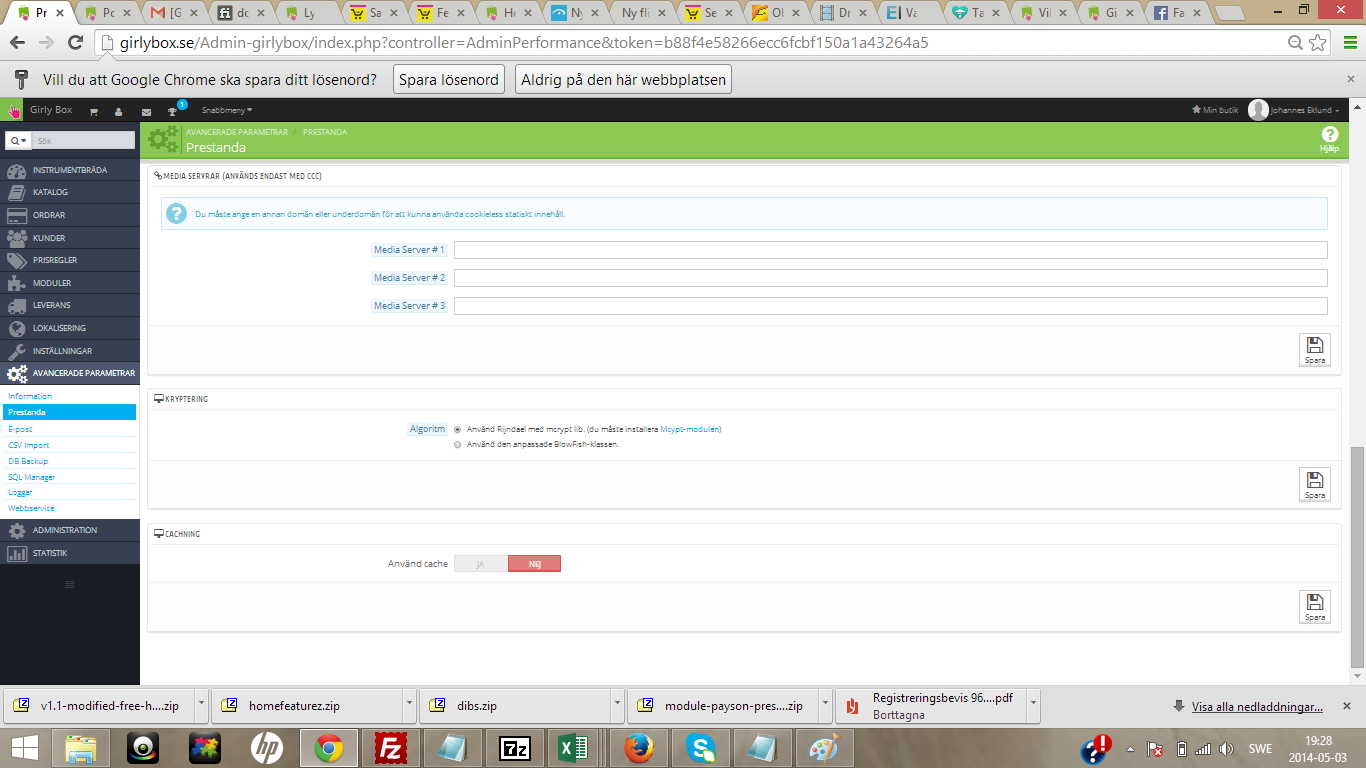The height and width of the screenshot is (768, 1366).
Task: Switch Använd cache to JA
Action: (481, 564)
